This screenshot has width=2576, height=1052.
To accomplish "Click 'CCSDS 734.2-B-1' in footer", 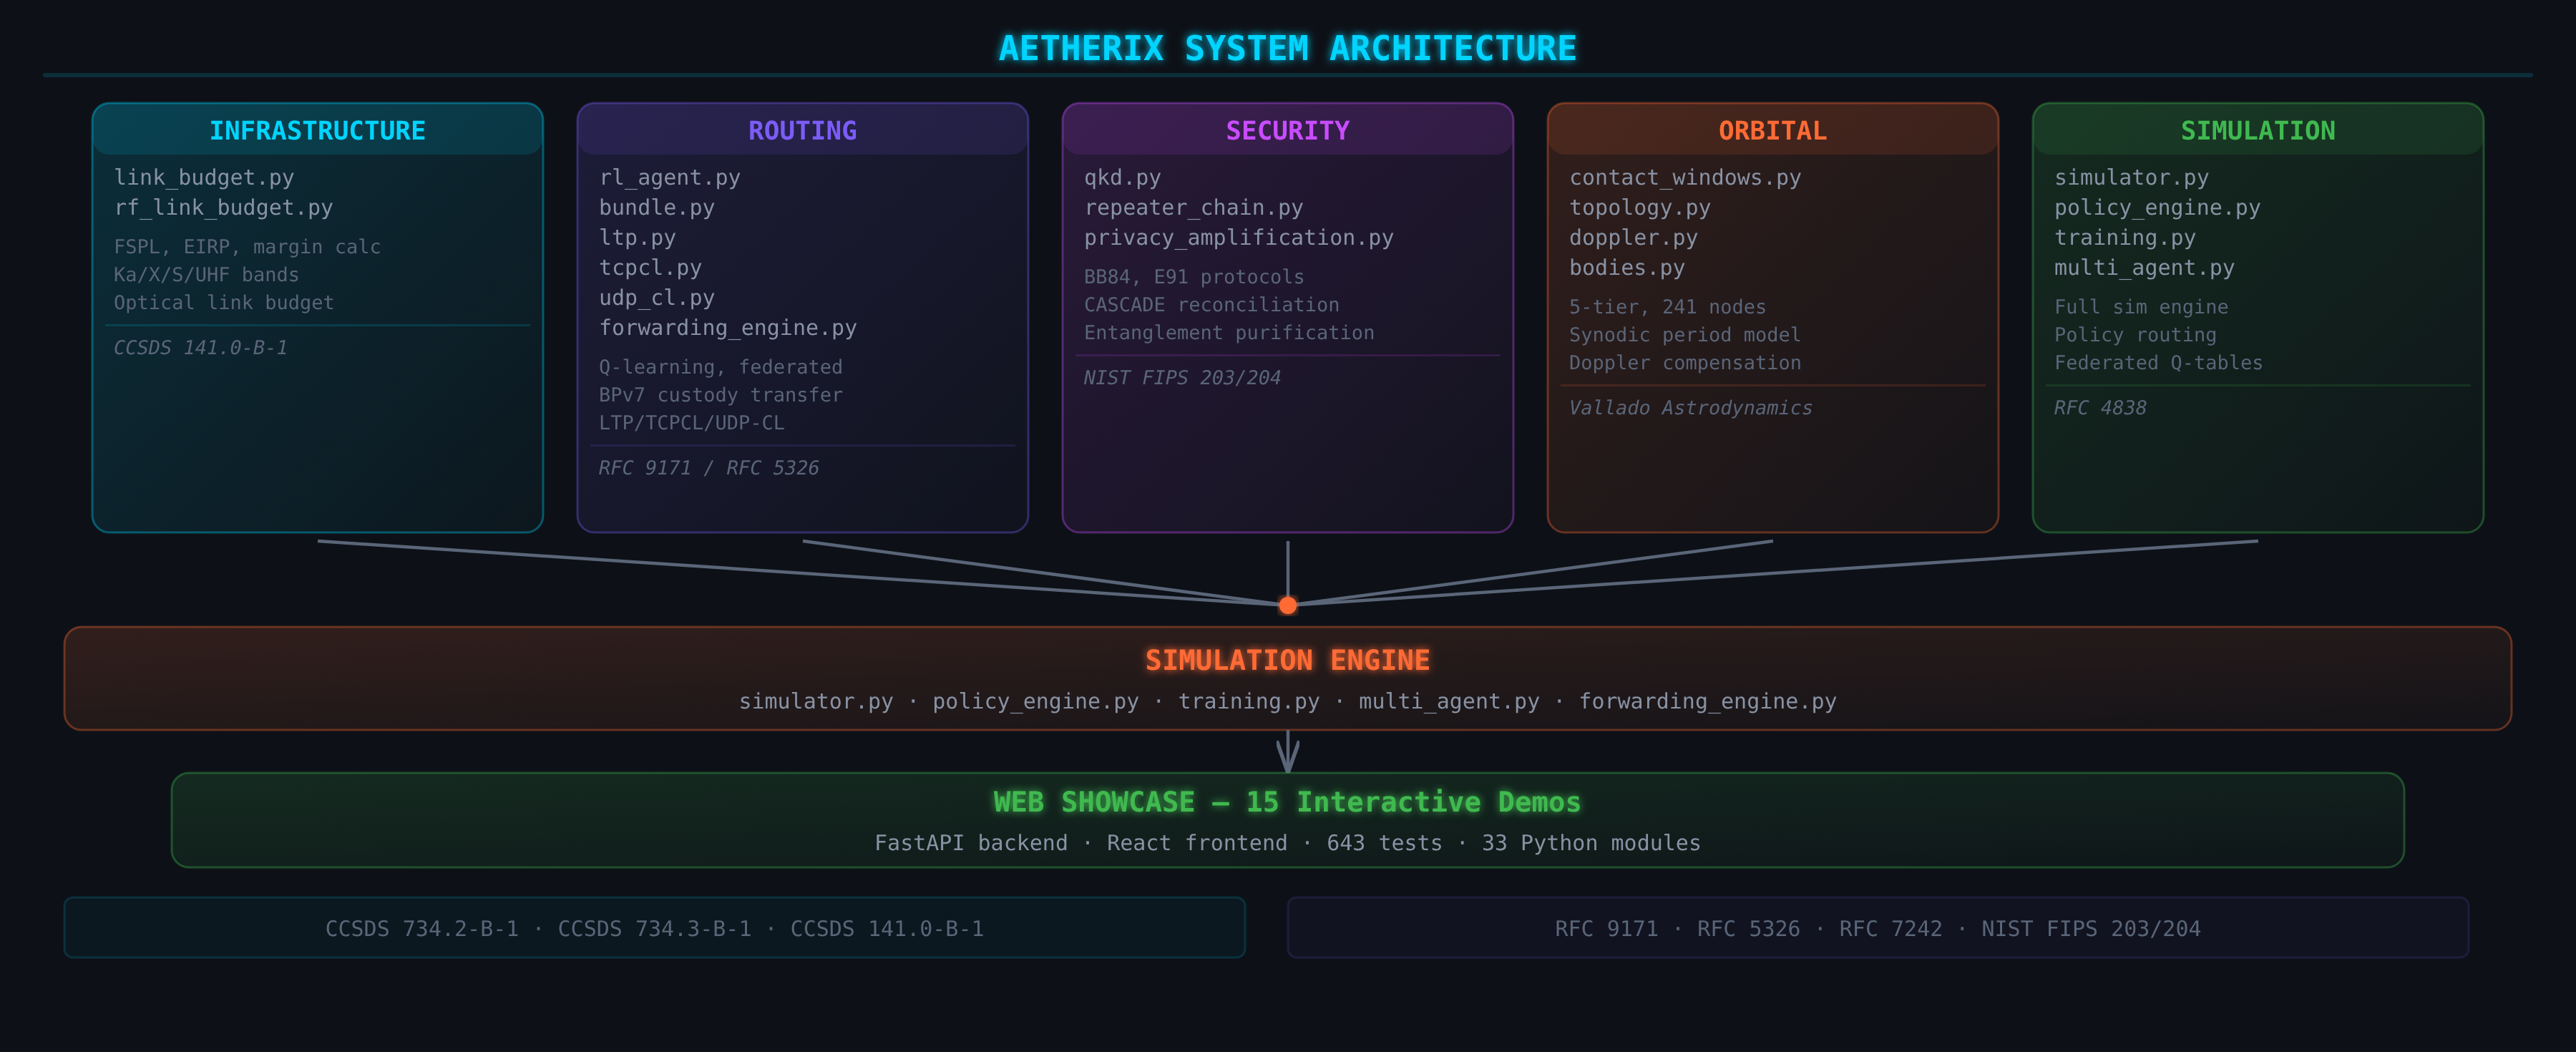I will pos(422,929).
